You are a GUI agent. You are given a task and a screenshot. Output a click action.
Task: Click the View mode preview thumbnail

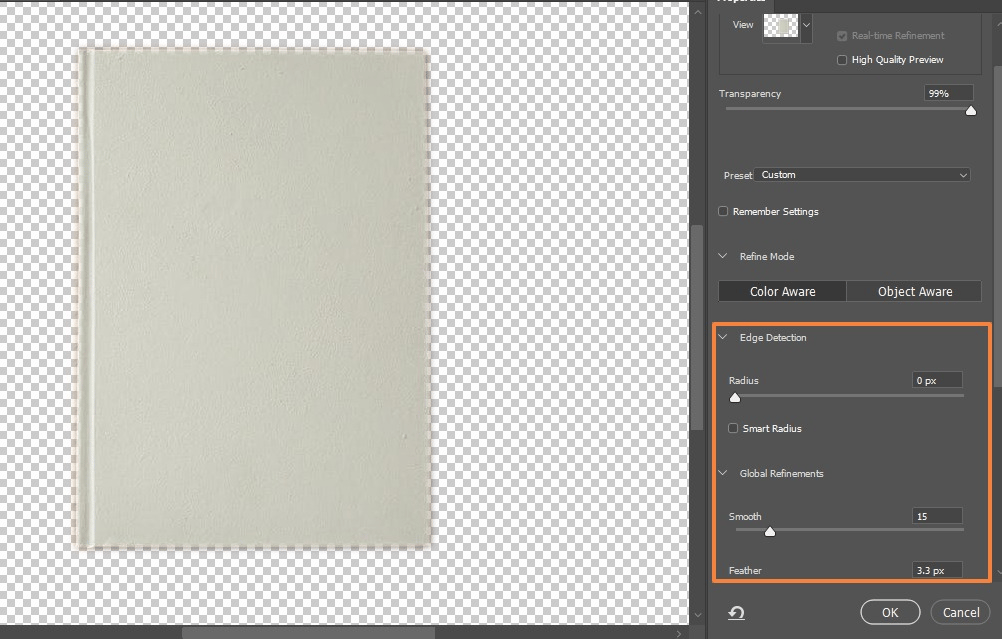point(781,28)
